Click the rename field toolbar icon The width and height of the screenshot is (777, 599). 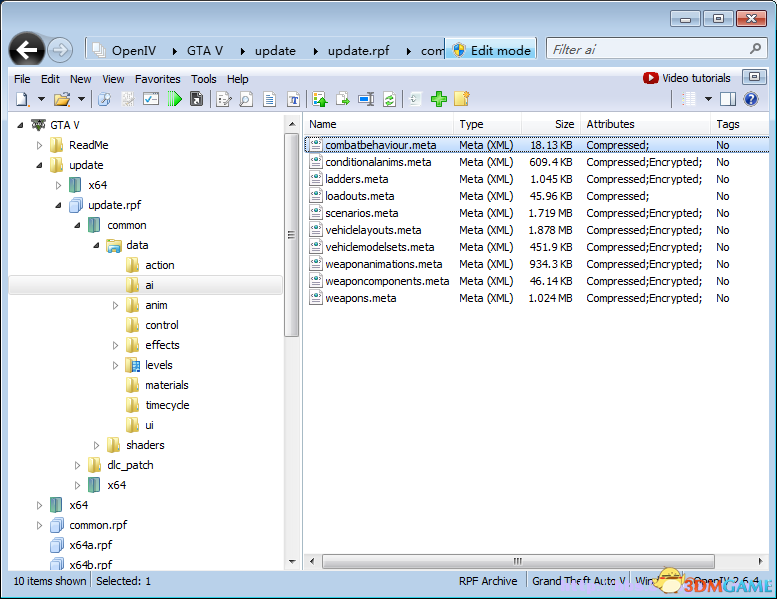click(366, 99)
